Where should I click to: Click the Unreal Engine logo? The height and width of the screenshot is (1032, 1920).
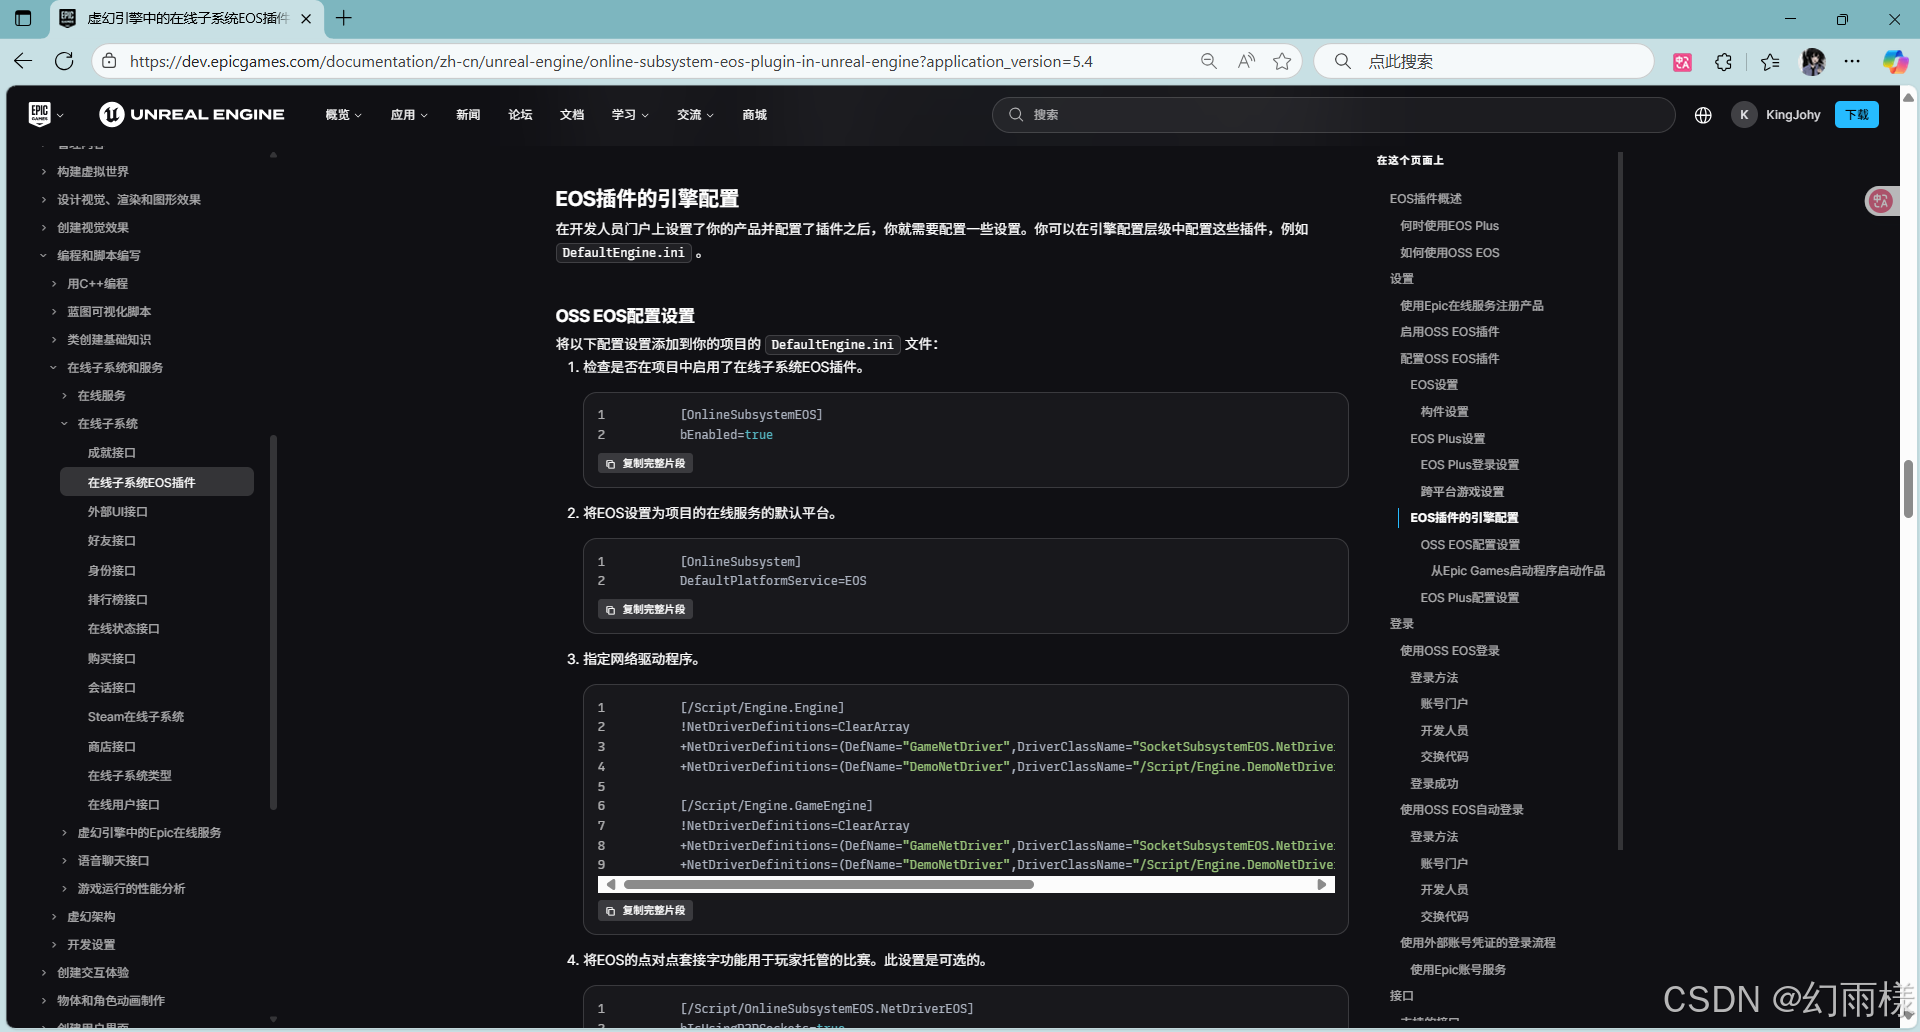(x=192, y=115)
